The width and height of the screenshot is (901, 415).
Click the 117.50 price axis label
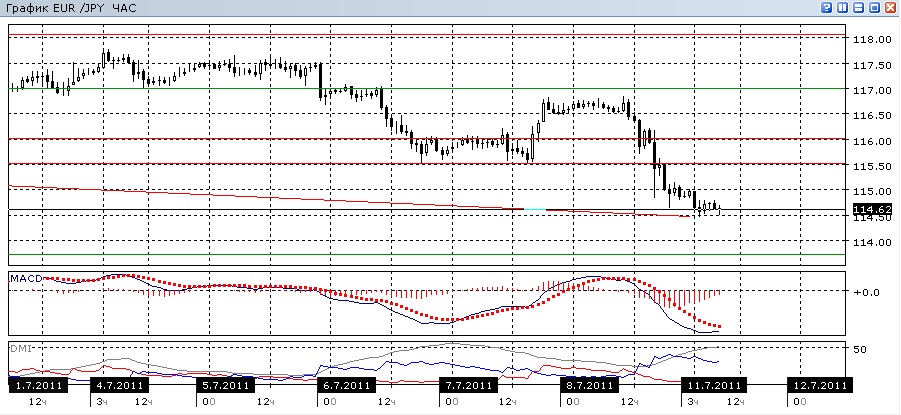pos(871,66)
